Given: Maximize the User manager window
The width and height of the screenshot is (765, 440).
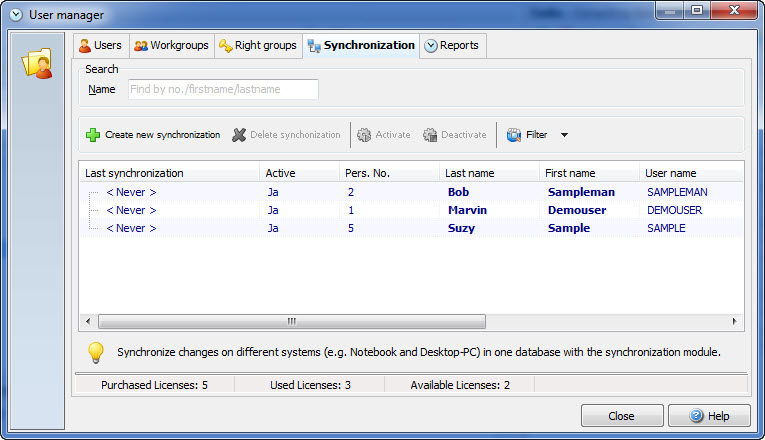Looking at the screenshot, I should coord(697,10).
